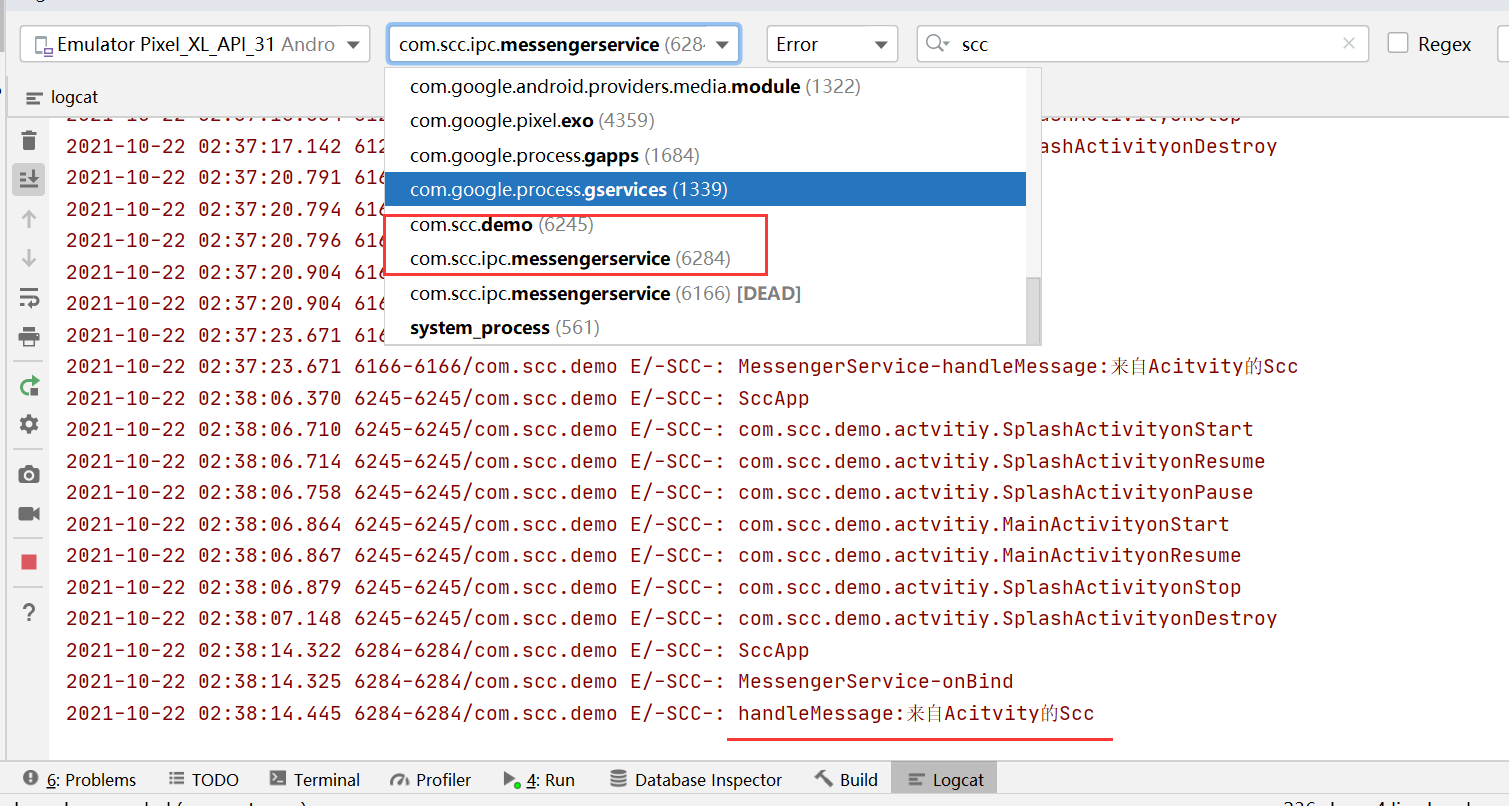Open the Error log level dropdown
The width and height of the screenshot is (1509, 806).
(x=832, y=44)
